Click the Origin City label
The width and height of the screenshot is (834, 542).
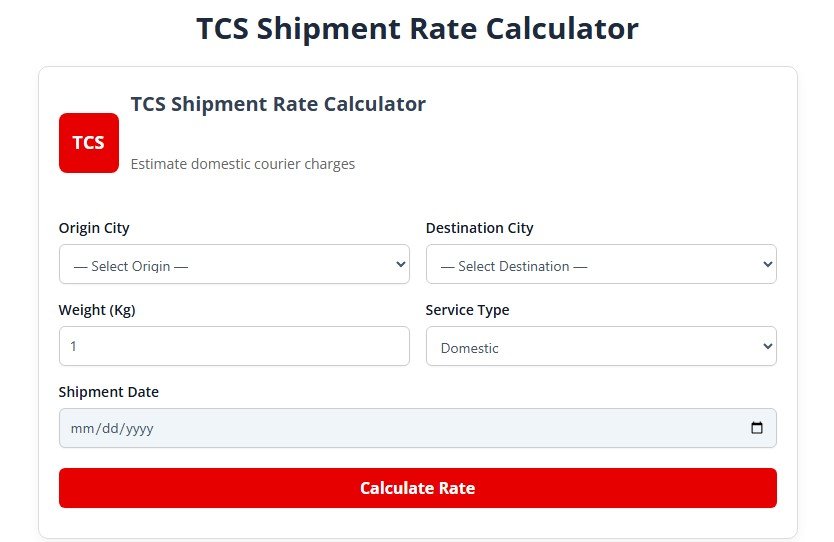(x=94, y=228)
